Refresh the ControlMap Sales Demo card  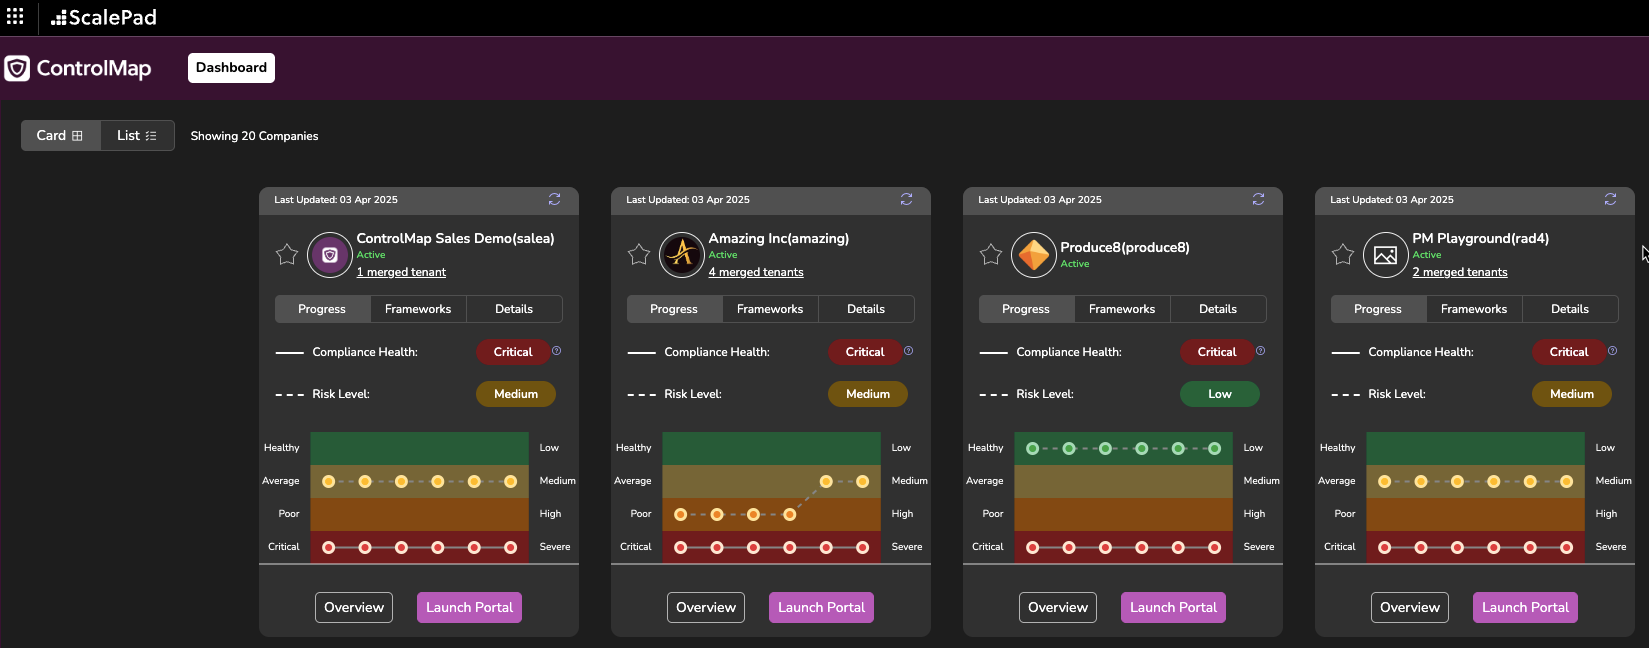[554, 199]
